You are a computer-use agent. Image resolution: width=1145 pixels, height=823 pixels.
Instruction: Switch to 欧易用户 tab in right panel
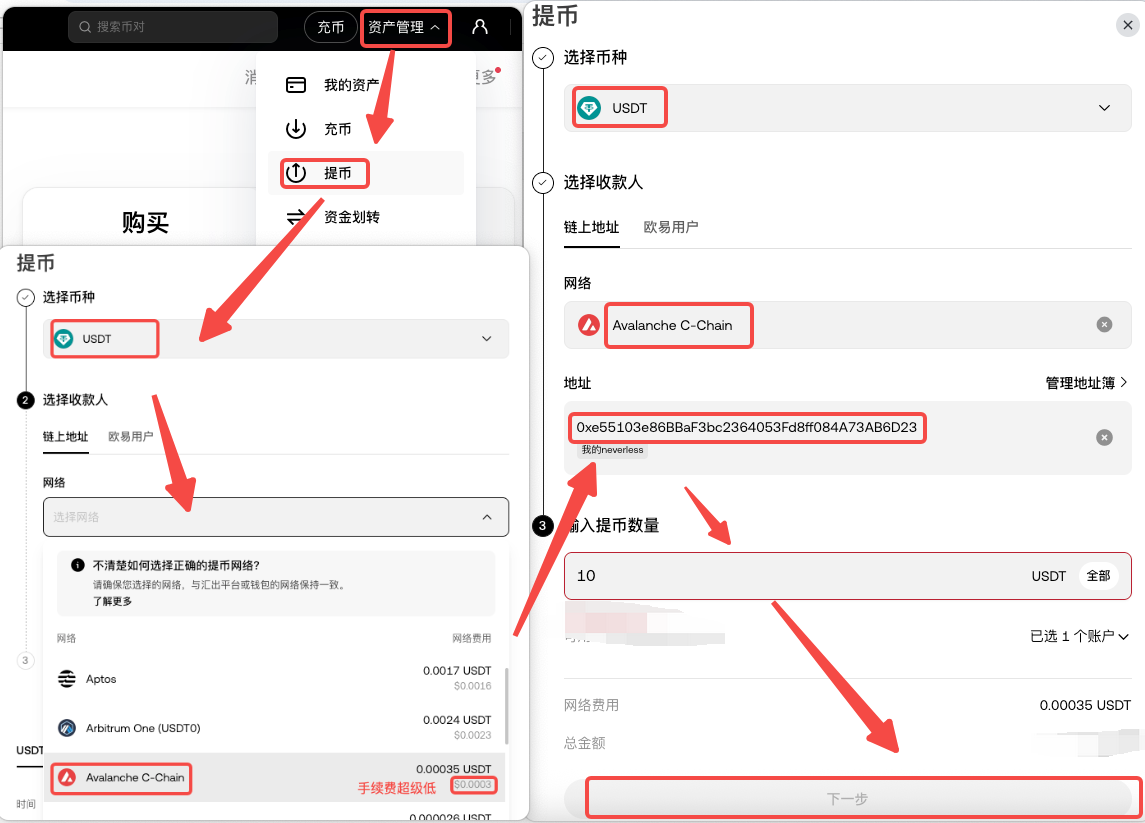671,227
